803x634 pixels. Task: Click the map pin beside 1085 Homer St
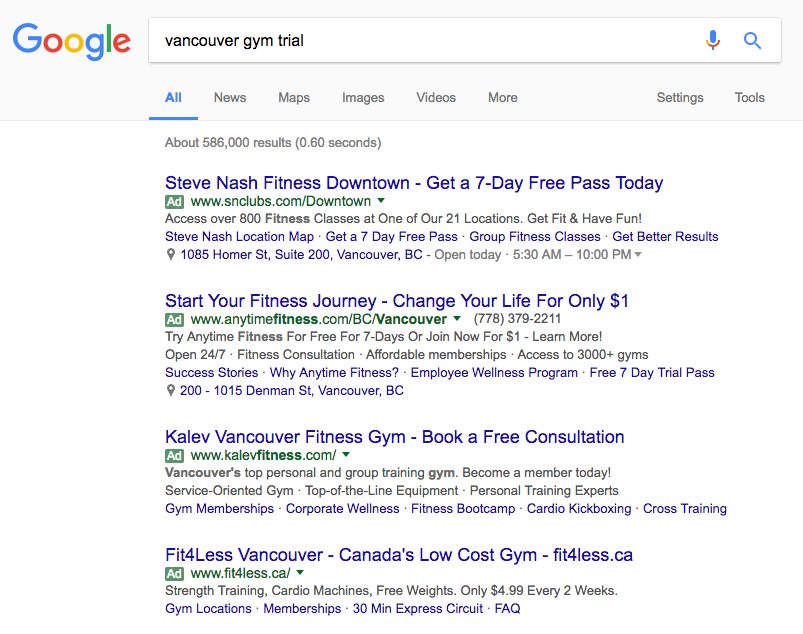pyautogui.click(x=171, y=255)
